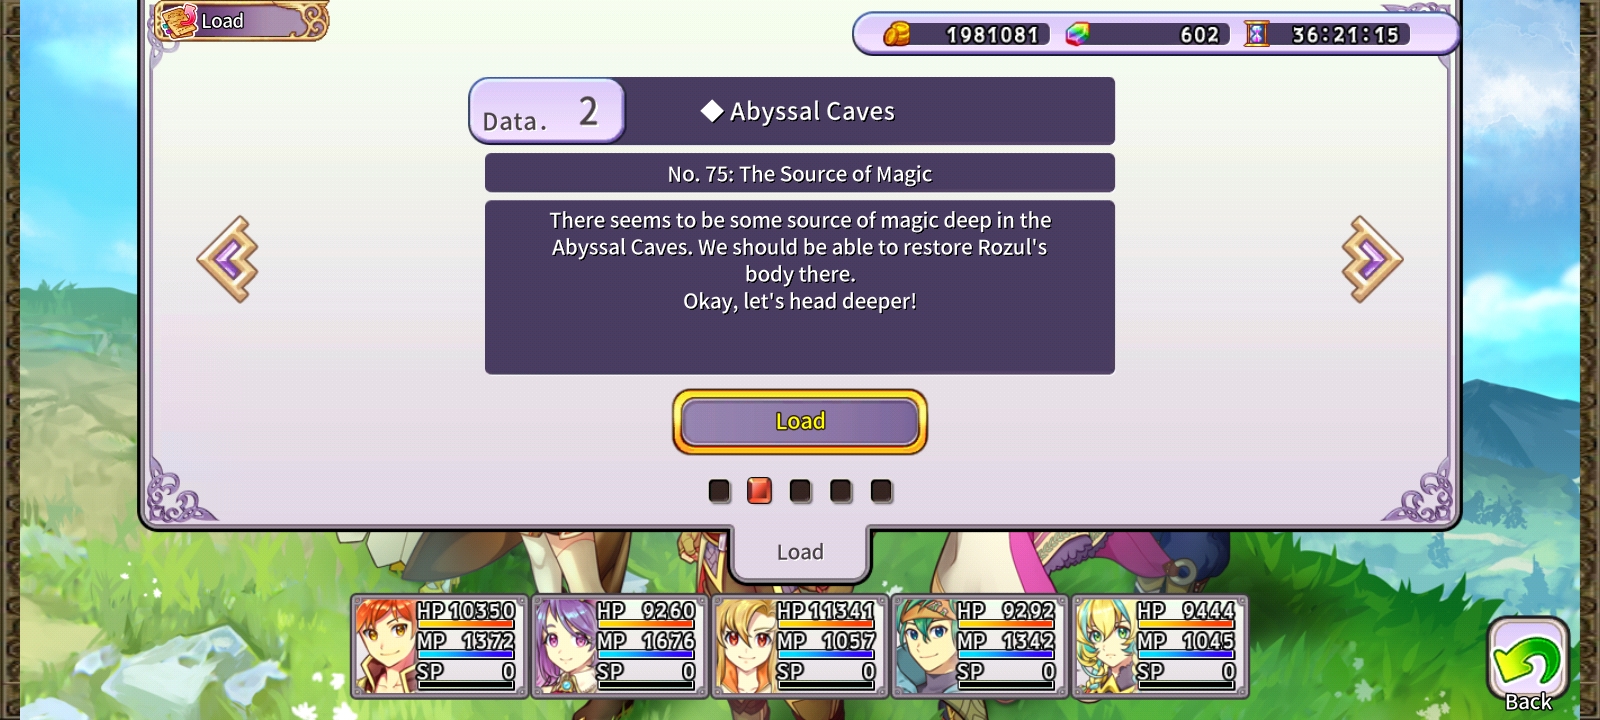Click the gold coin currency icon

click(896, 34)
